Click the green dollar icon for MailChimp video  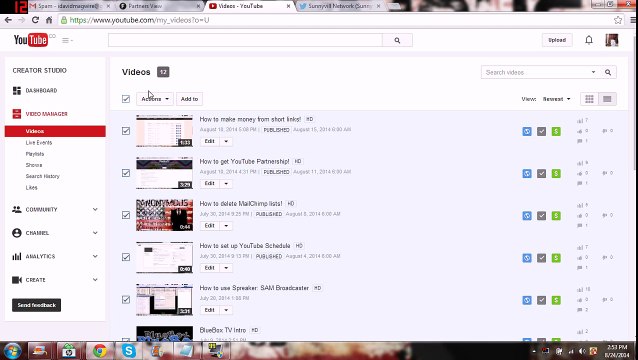click(x=556, y=216)
